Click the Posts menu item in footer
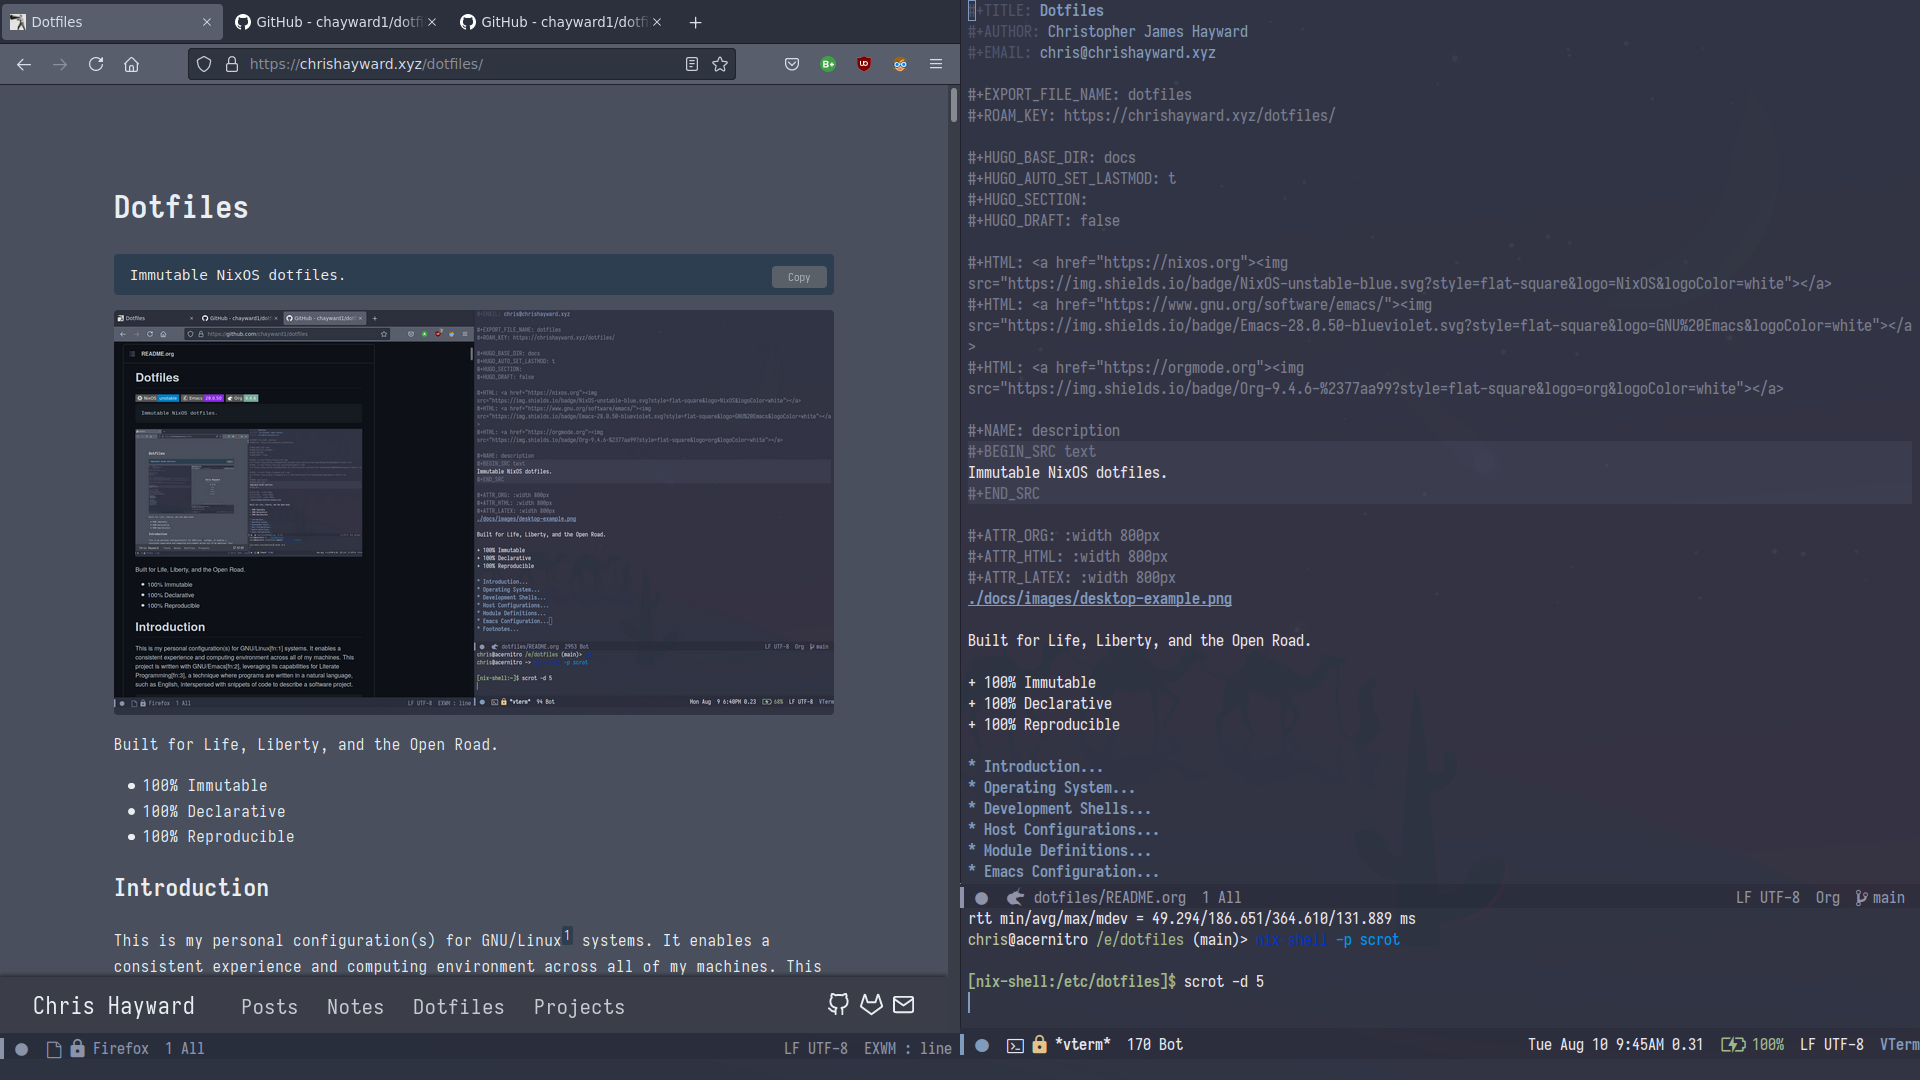The height and width of the screenshot is (1080, 1920). click(x=269, y=1006)
